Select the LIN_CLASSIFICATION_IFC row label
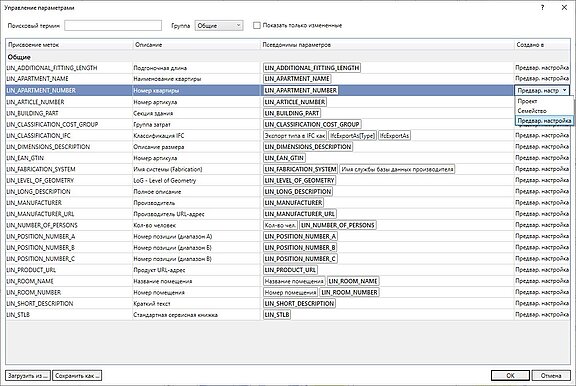 click(38, 136)
